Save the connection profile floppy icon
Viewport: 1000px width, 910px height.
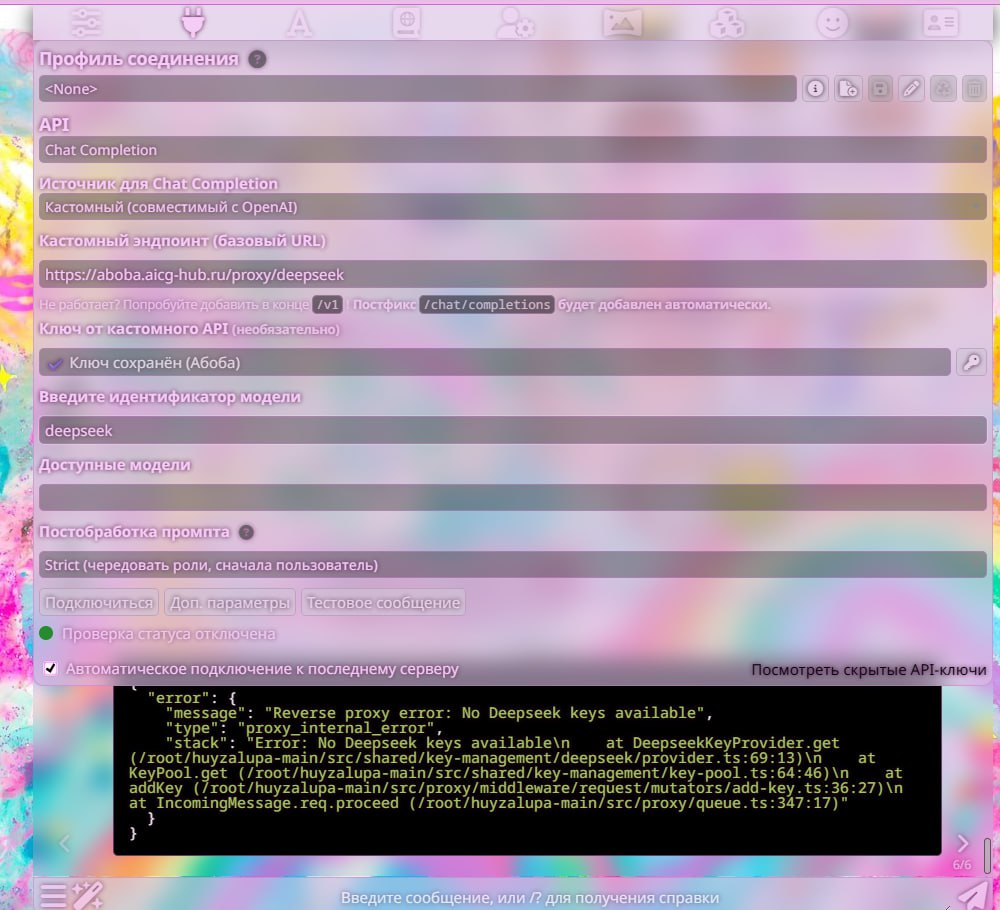pyautogui.click(x=879, y=89)
